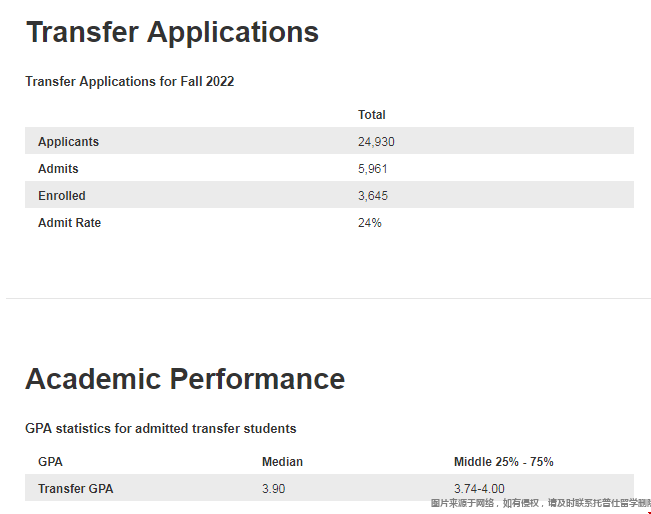
Task: Click the 'Middle 25% - 75%' column header
Action: tap(503, 462)
